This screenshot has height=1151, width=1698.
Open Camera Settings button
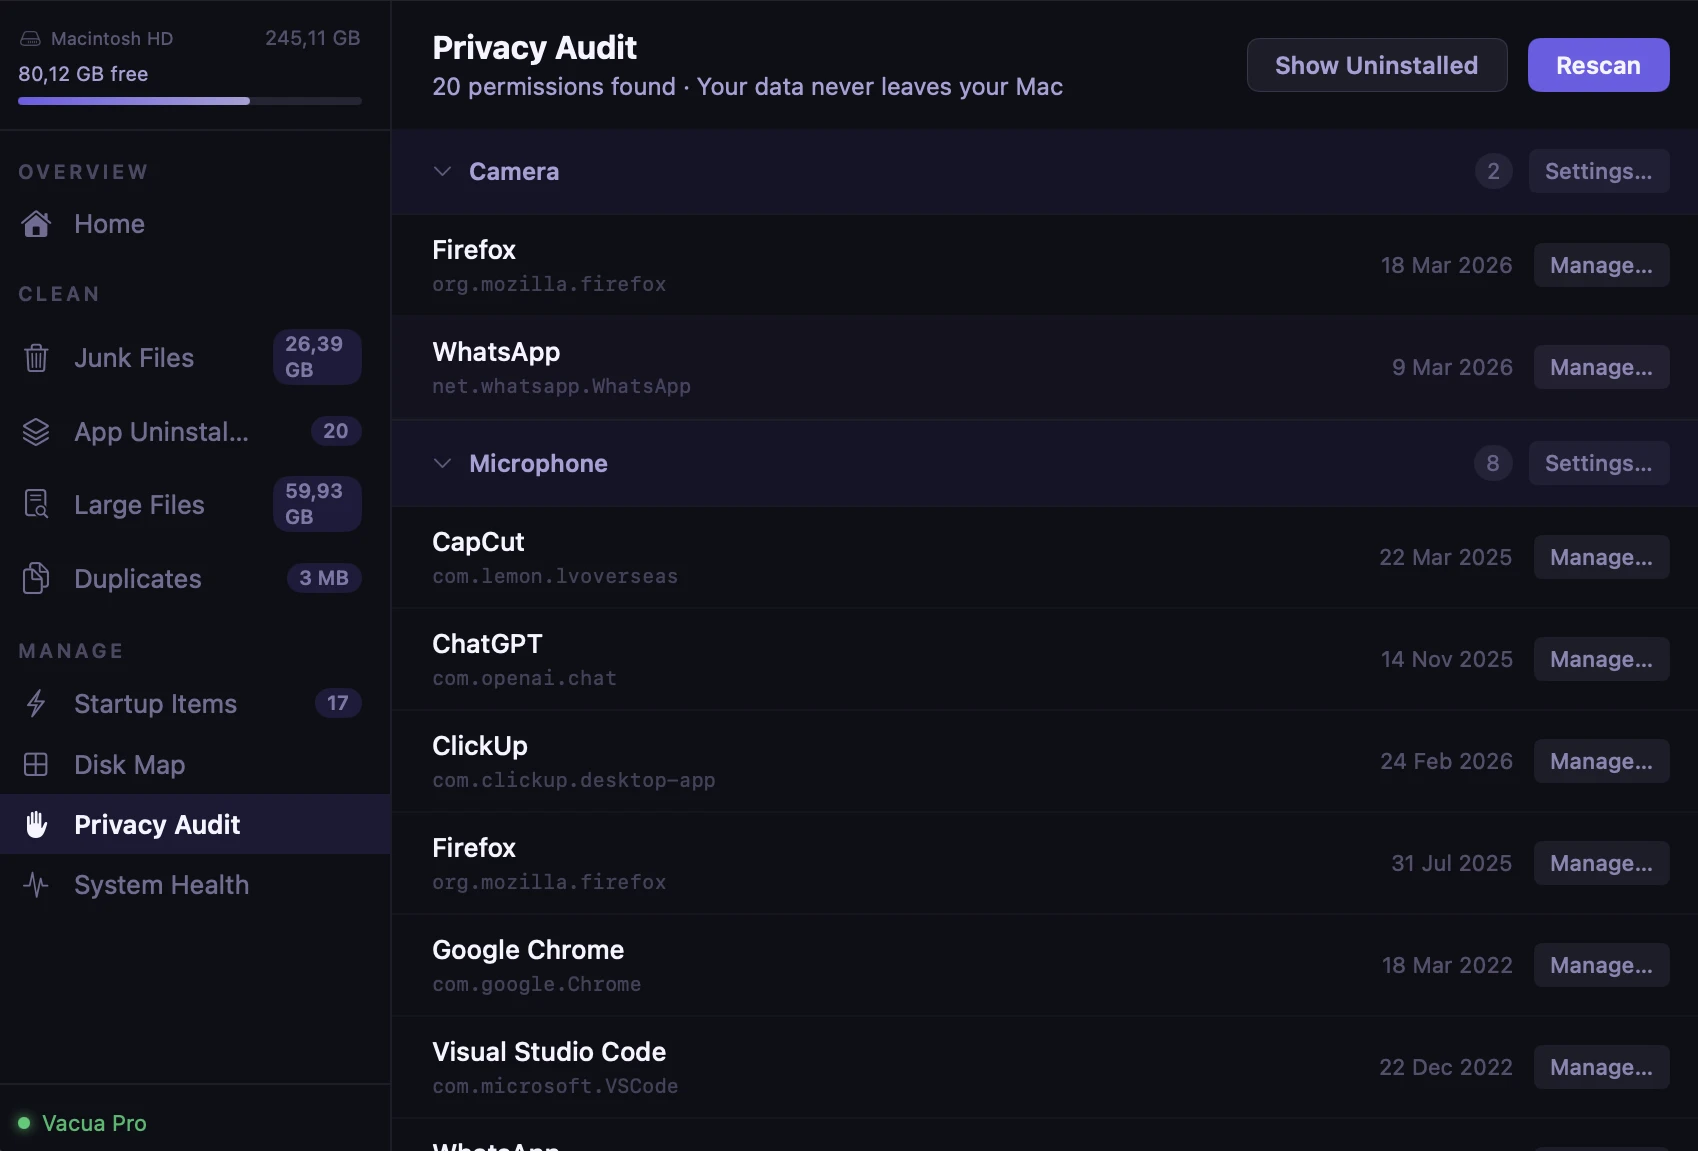point(1599,171)
